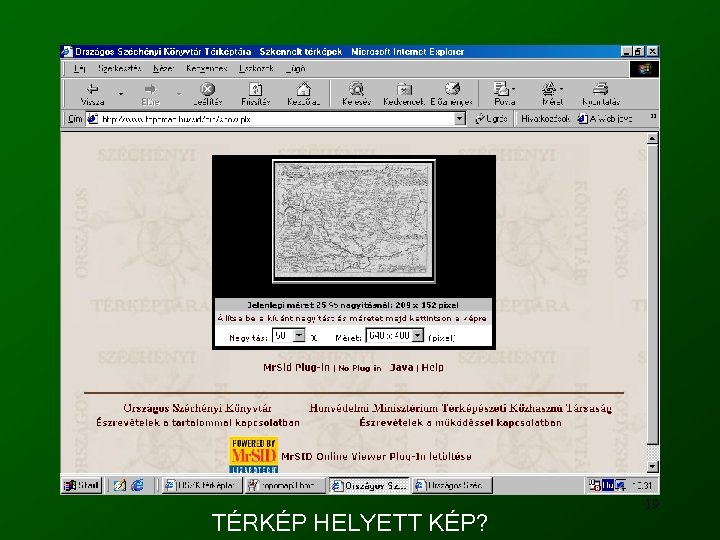Click the Posta (Mail) toolbar icon
The image size is (720, 540).
point(501,88)
